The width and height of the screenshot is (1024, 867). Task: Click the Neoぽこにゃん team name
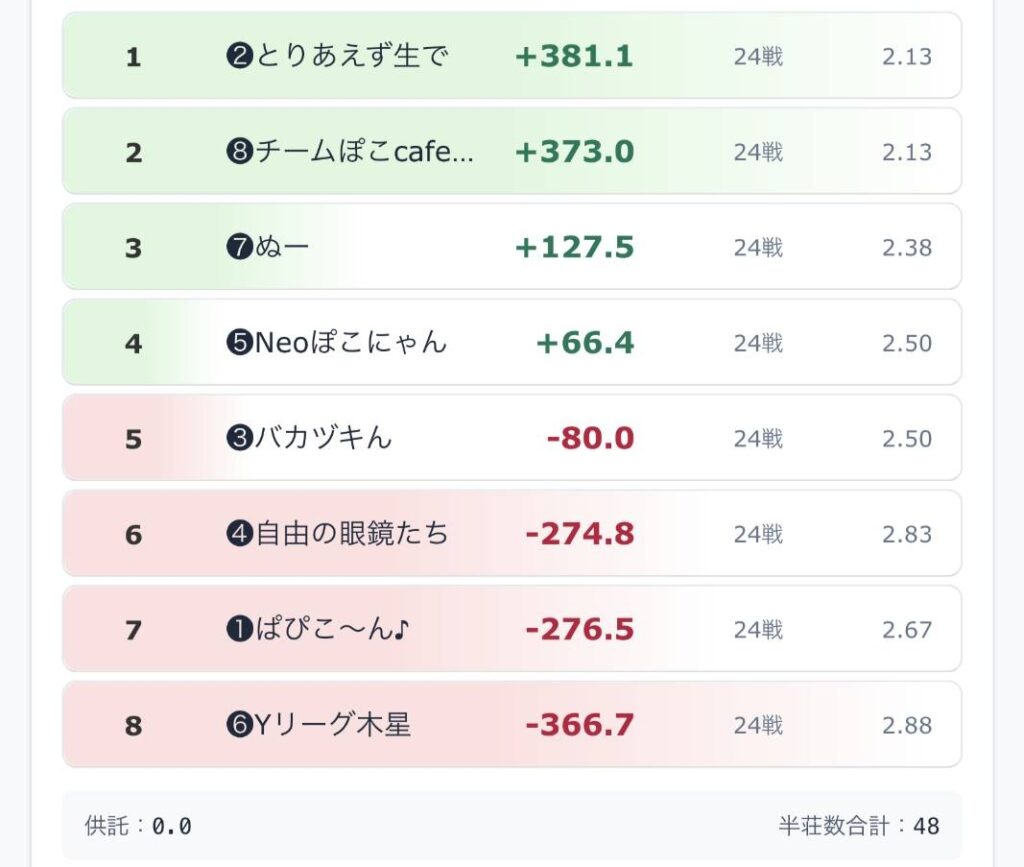coord(336,343)
